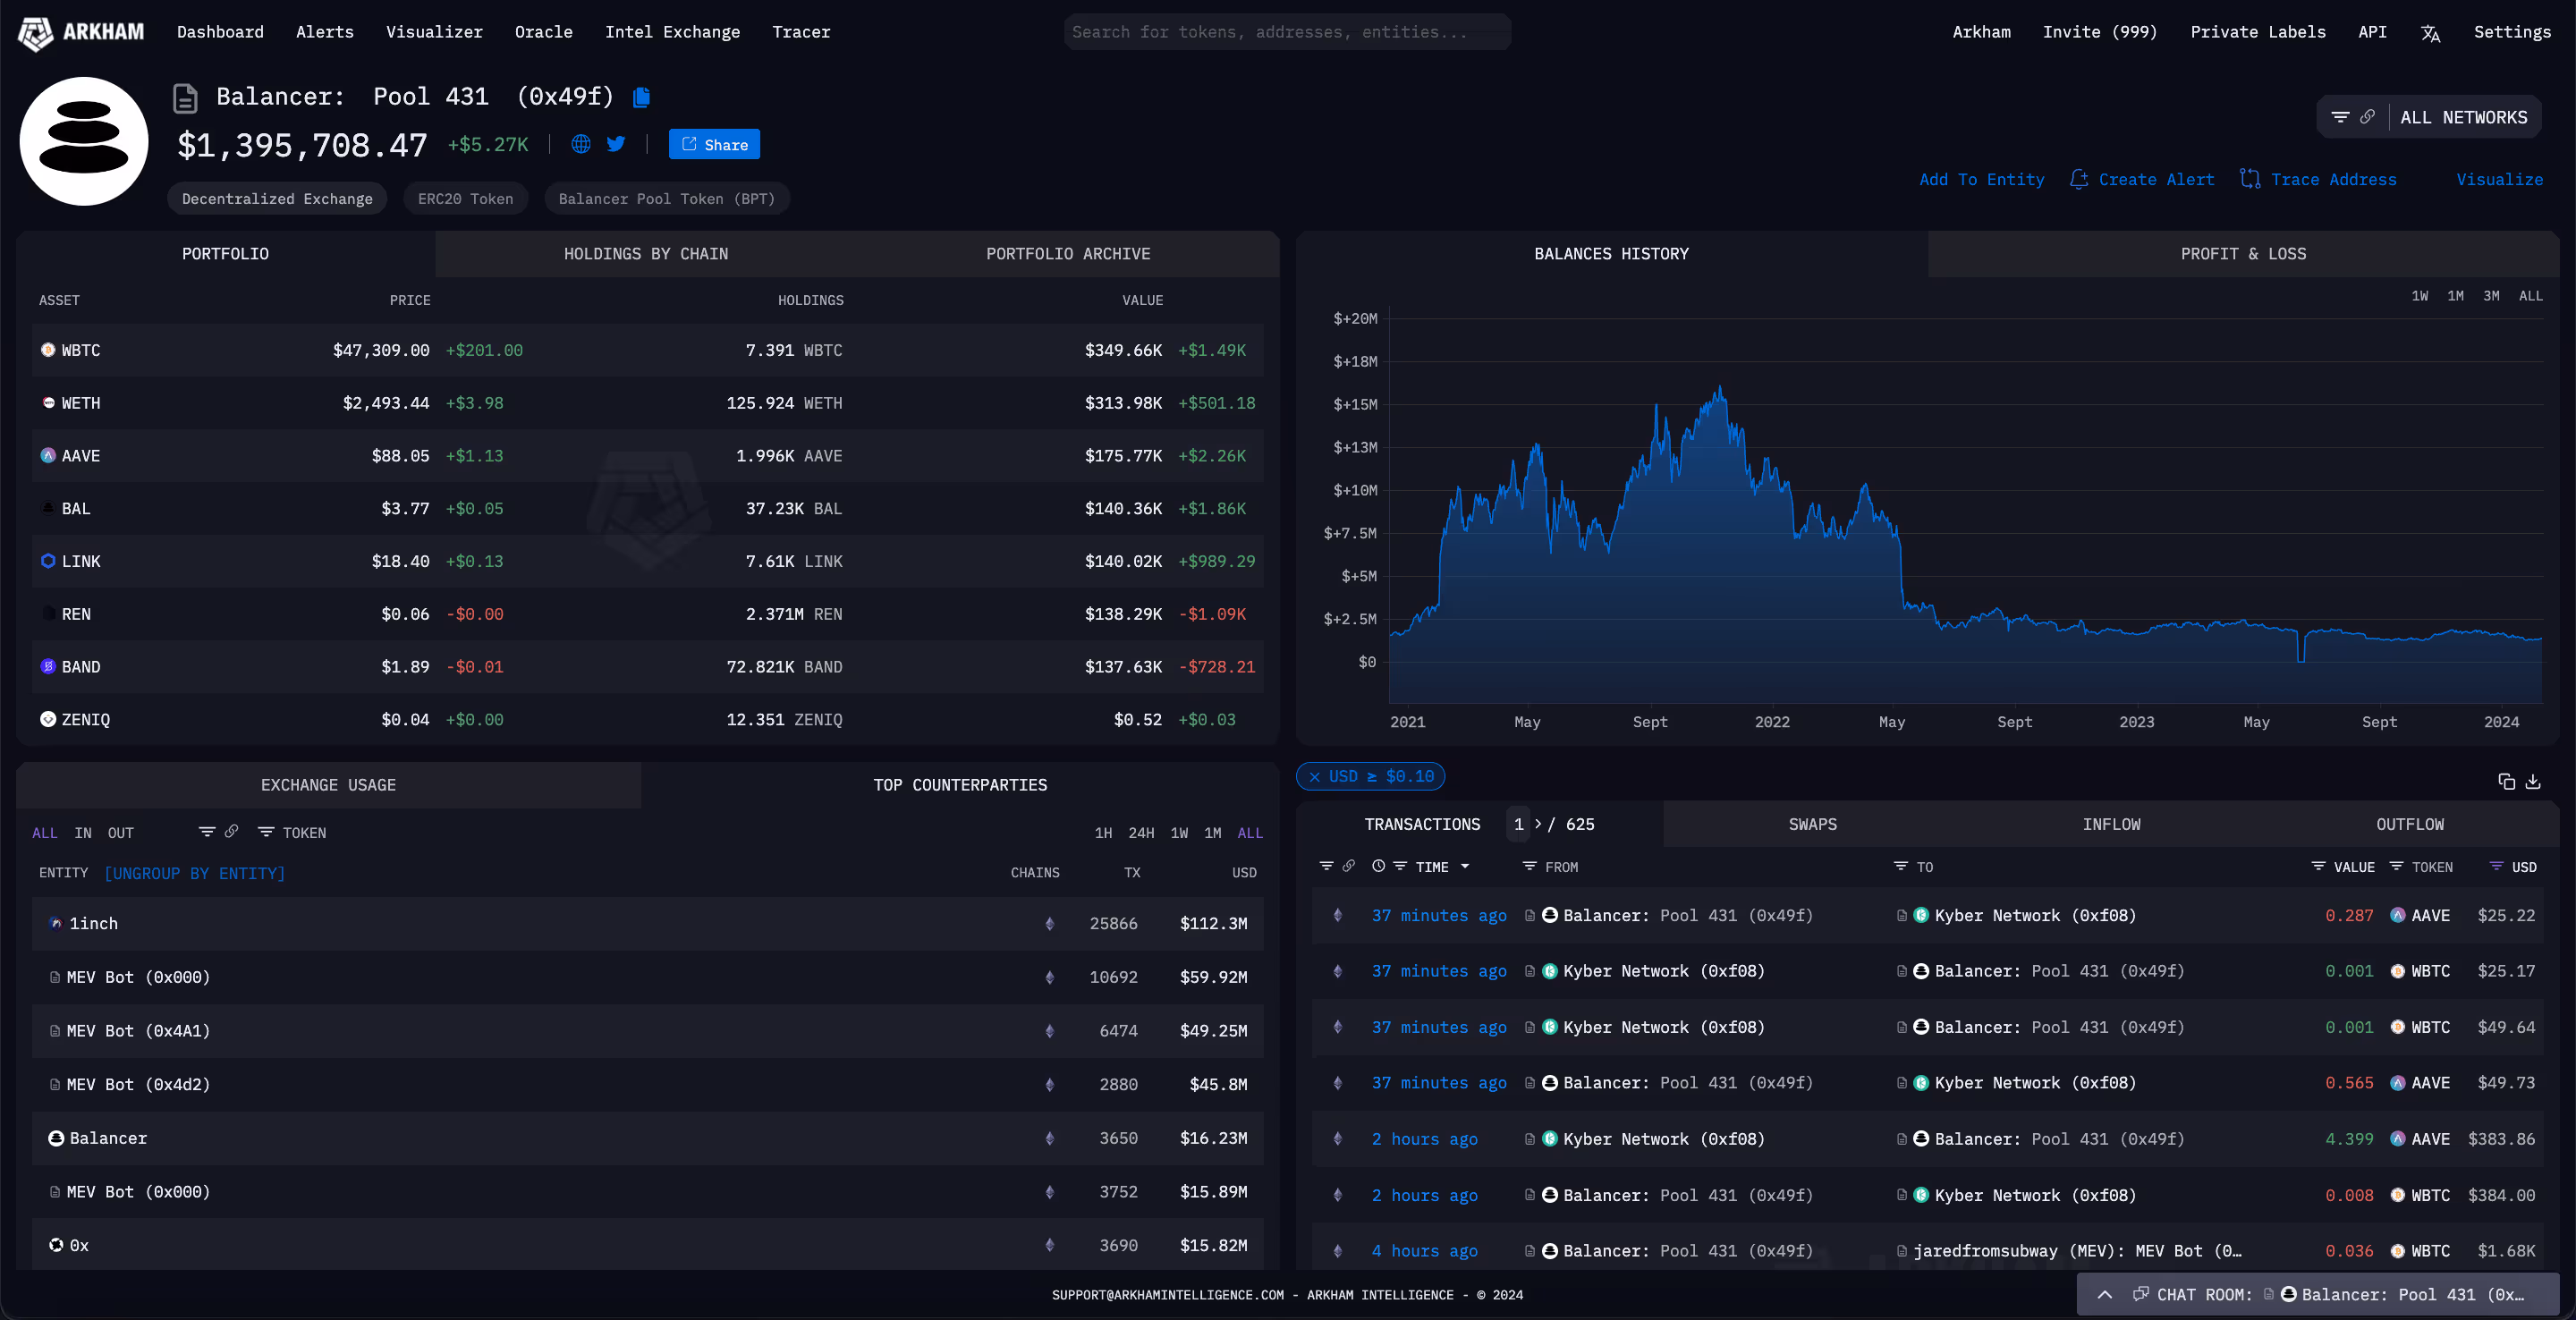
Task: Click the Create Alert bell icon
Action: (2079, 179)
